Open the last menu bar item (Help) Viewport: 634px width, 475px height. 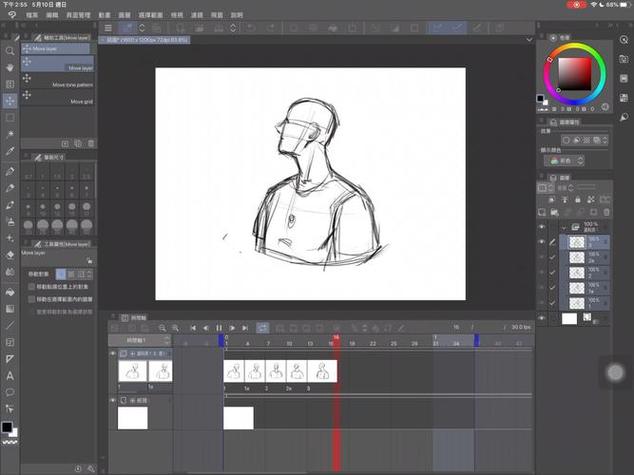pyautogui.click(x=237, y=15)
